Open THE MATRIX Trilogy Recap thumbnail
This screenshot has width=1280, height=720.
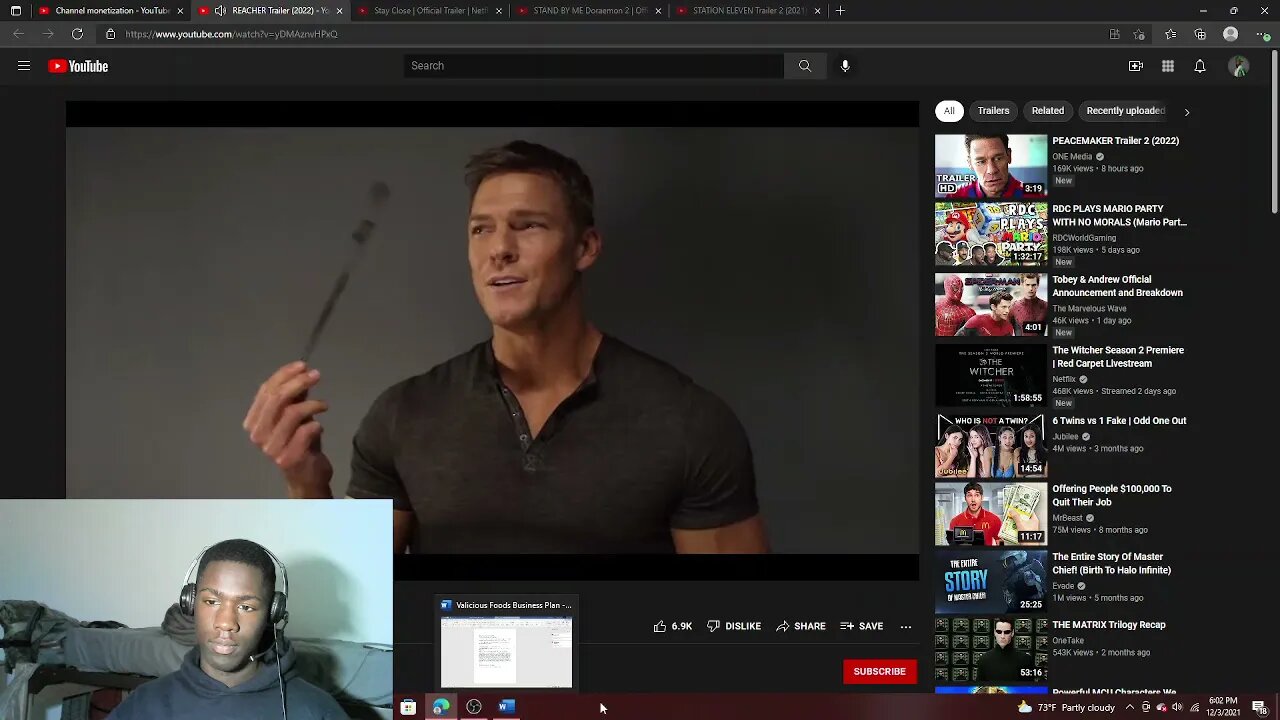[991, 650]
